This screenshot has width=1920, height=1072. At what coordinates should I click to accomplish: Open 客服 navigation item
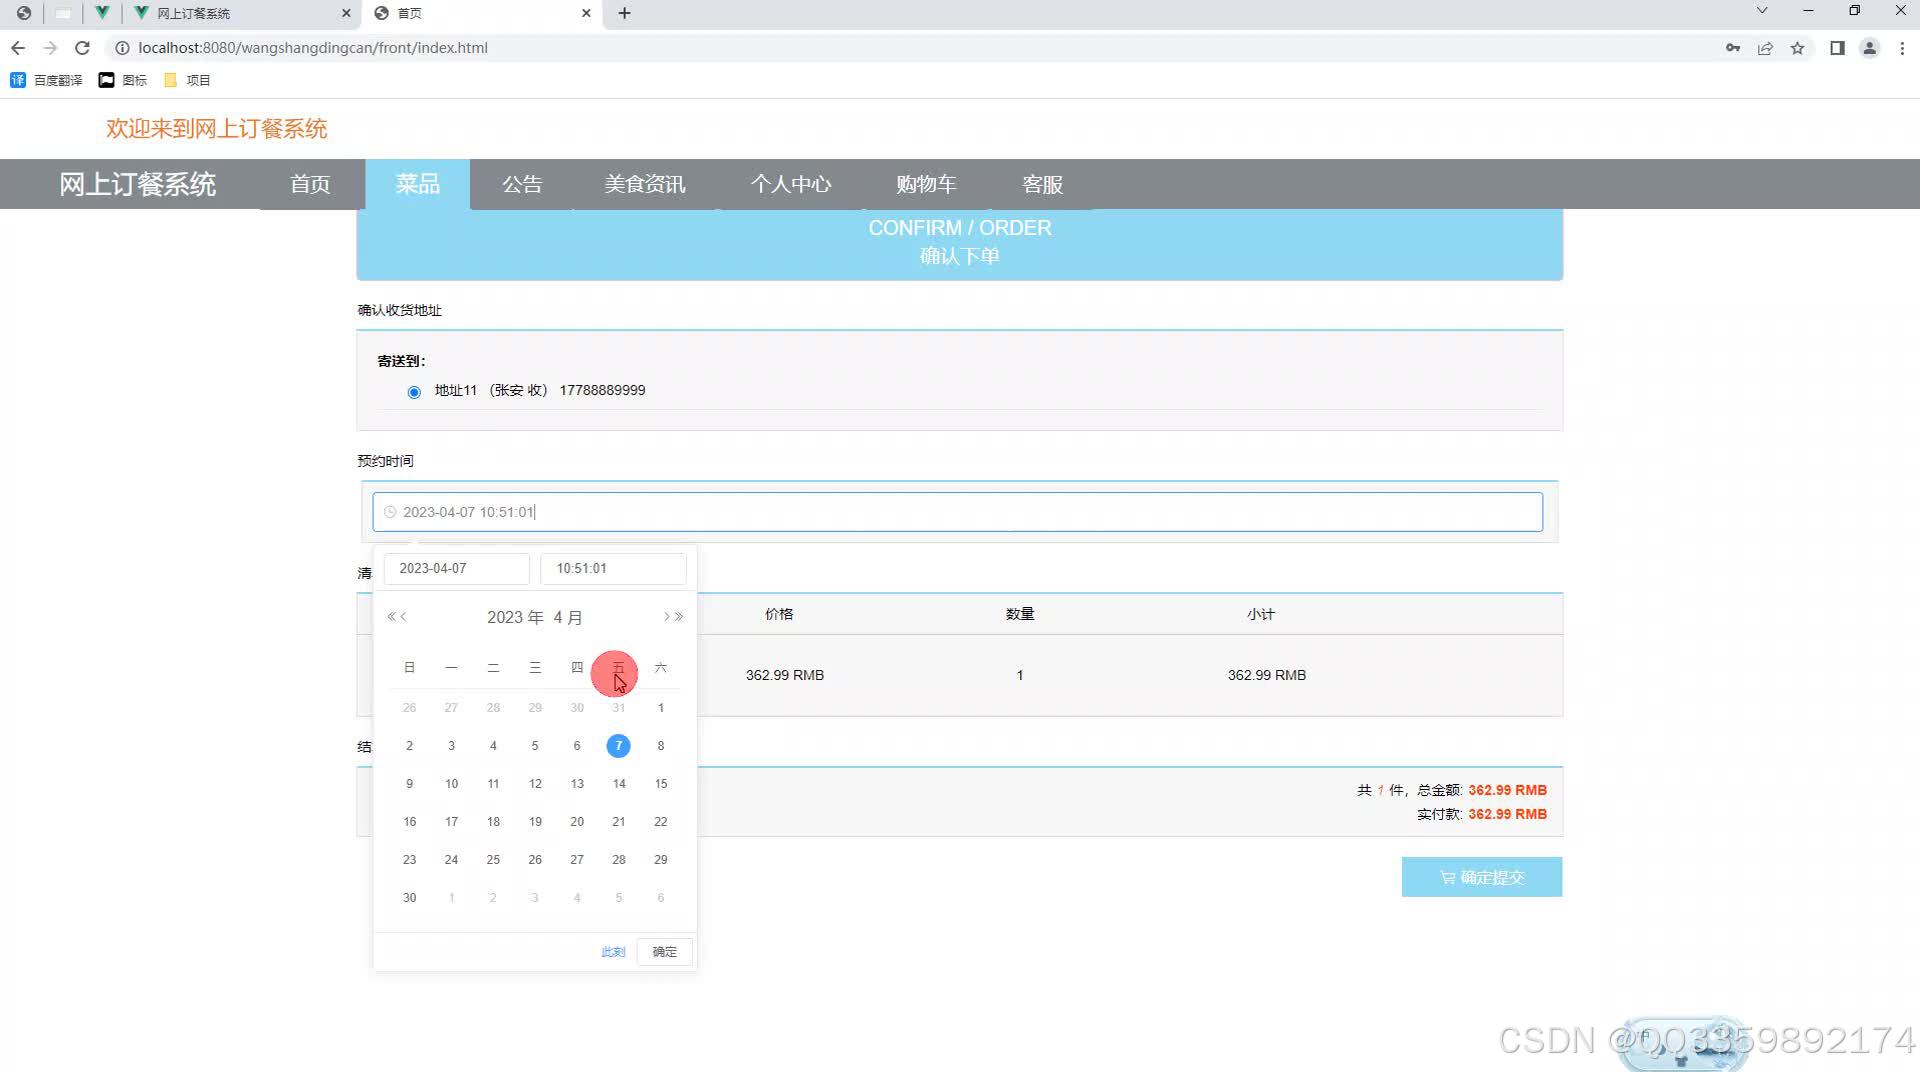click(x=1042, y=184)
